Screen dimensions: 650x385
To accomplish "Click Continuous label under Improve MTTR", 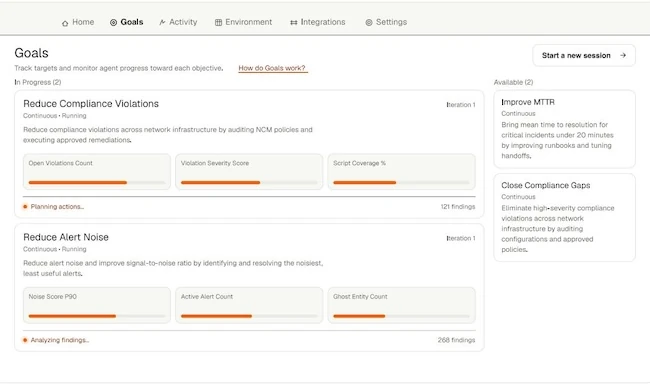I will (518, 114).
